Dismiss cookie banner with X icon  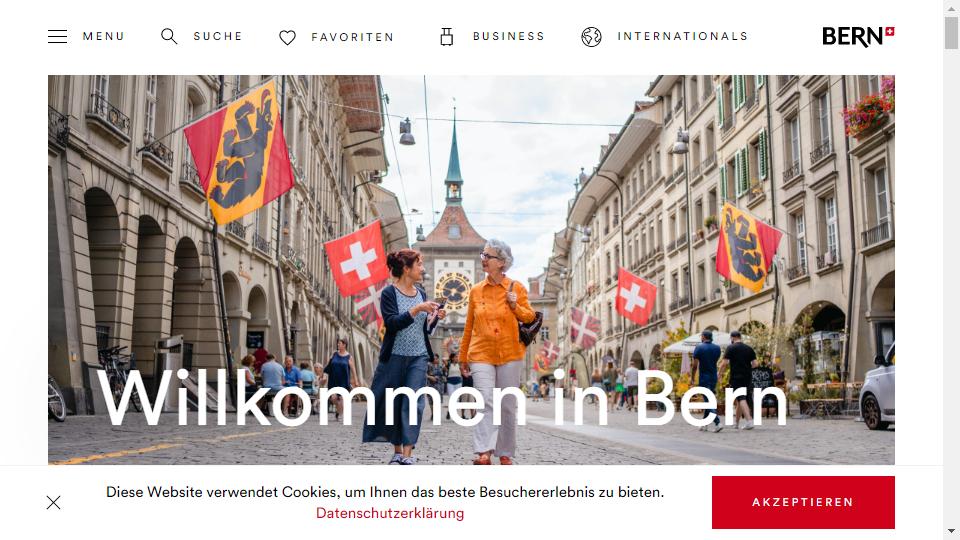(53, 503)
